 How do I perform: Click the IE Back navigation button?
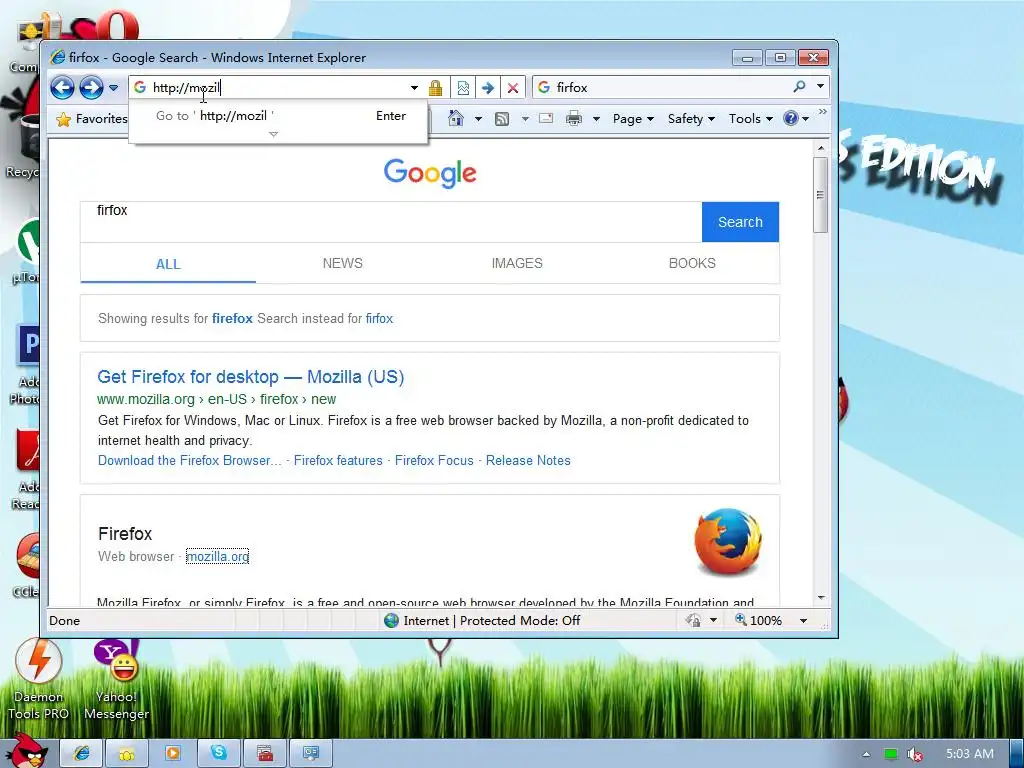click(63, 87)
